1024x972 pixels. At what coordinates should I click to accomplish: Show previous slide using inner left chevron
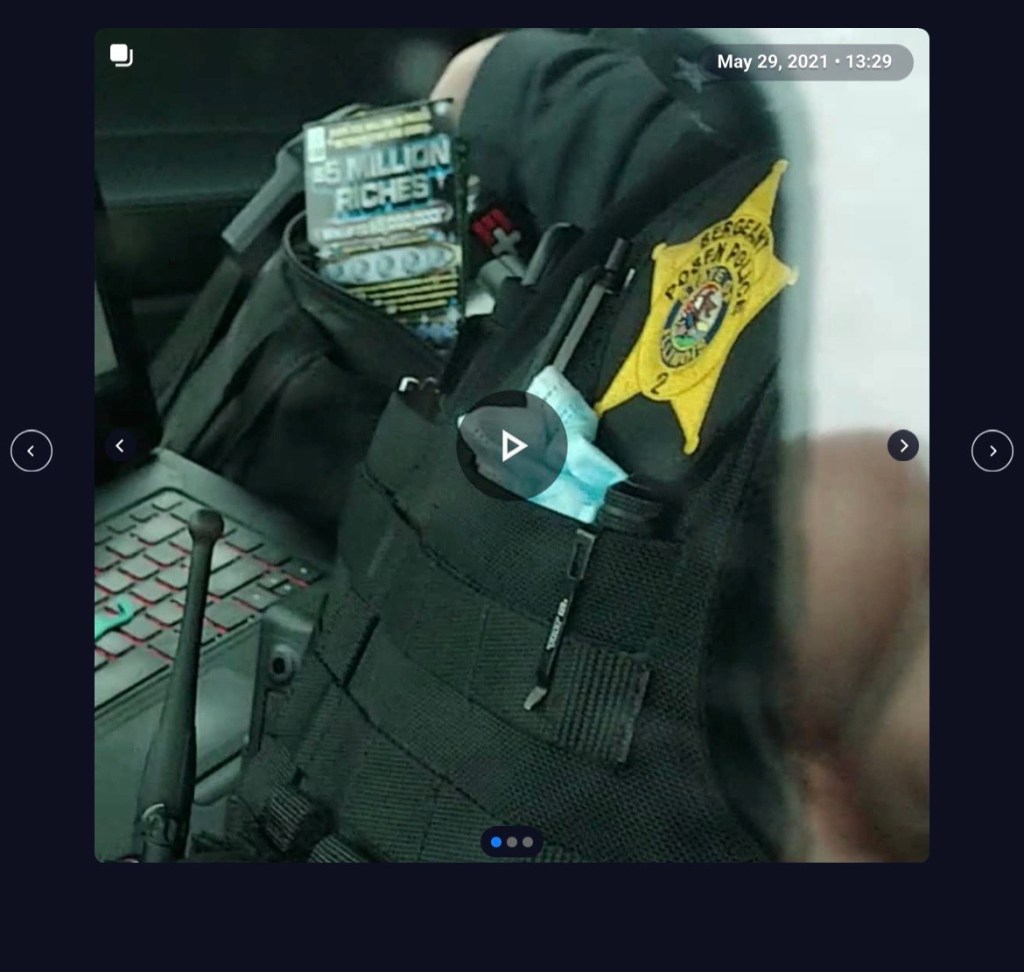(120, 446)
